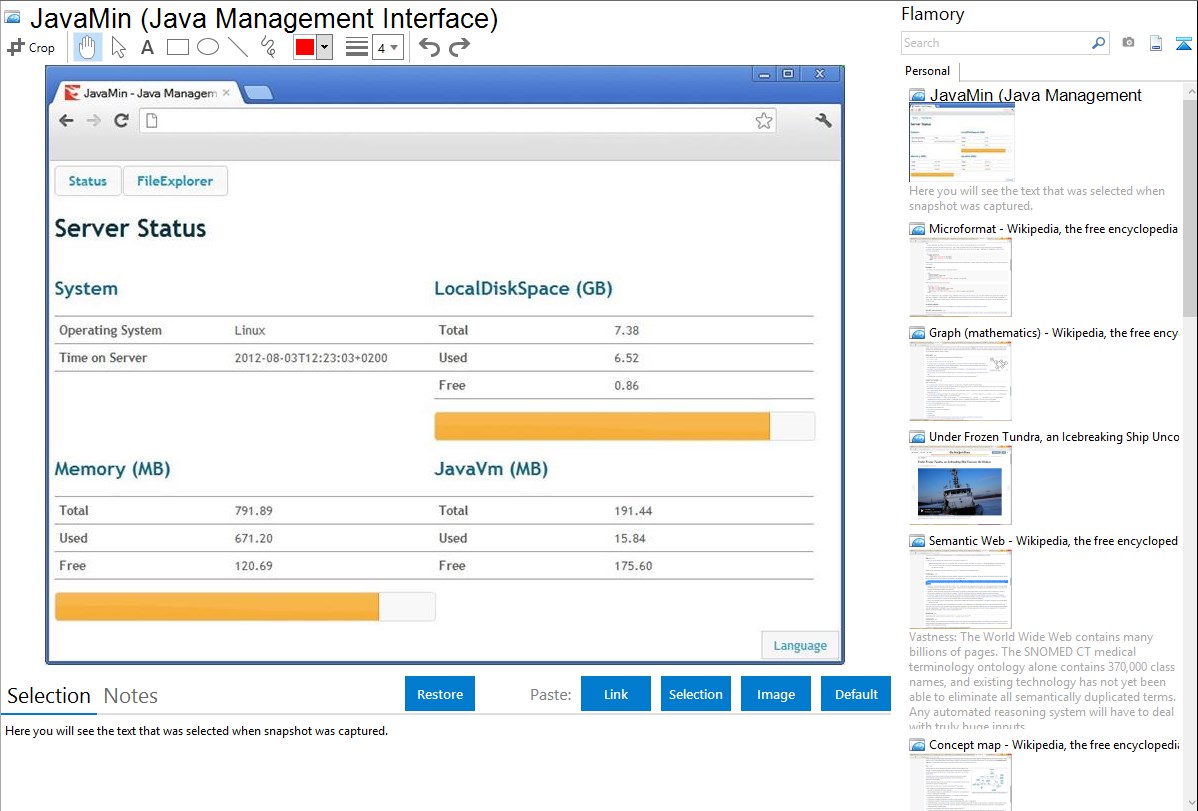Open the JavaMin snapshot thumbnail in the list
This screenshot has width=1198, height=811.
(x=962, y=143)
